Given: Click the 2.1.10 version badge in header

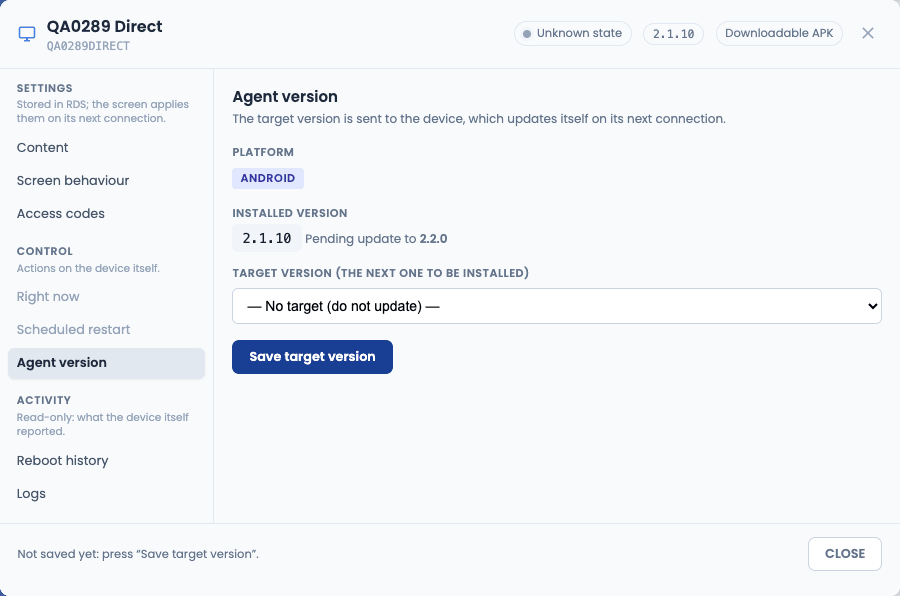Looking at the screenshot, I should coord(673,34).
